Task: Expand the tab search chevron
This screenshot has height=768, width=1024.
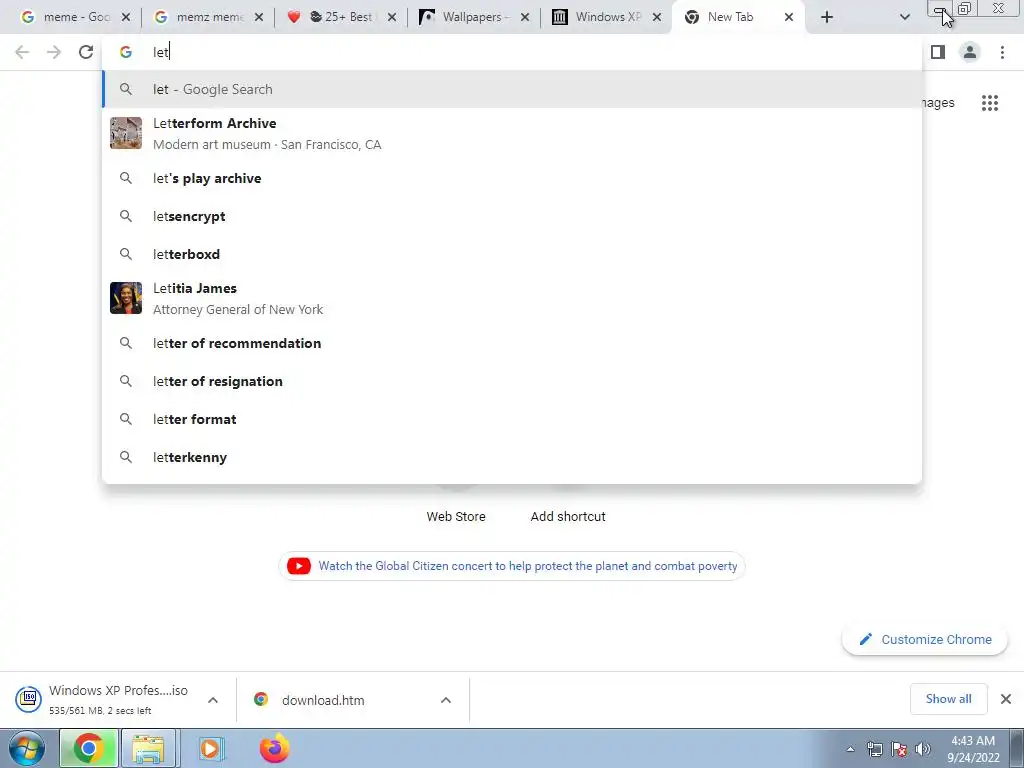Action: (x=904, y=18)
